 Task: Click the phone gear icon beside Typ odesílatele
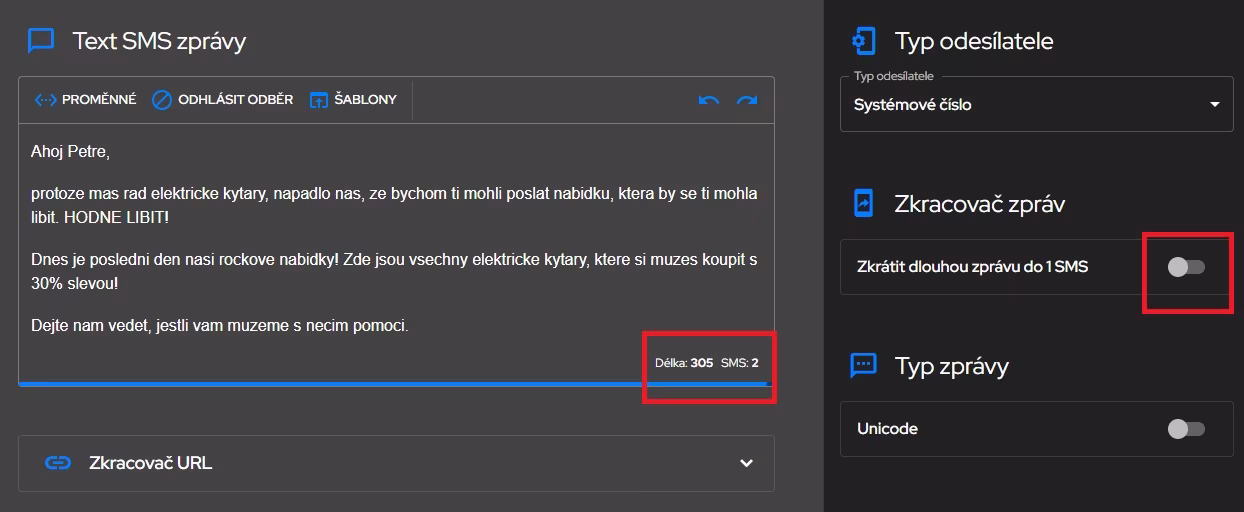point(862,41)
